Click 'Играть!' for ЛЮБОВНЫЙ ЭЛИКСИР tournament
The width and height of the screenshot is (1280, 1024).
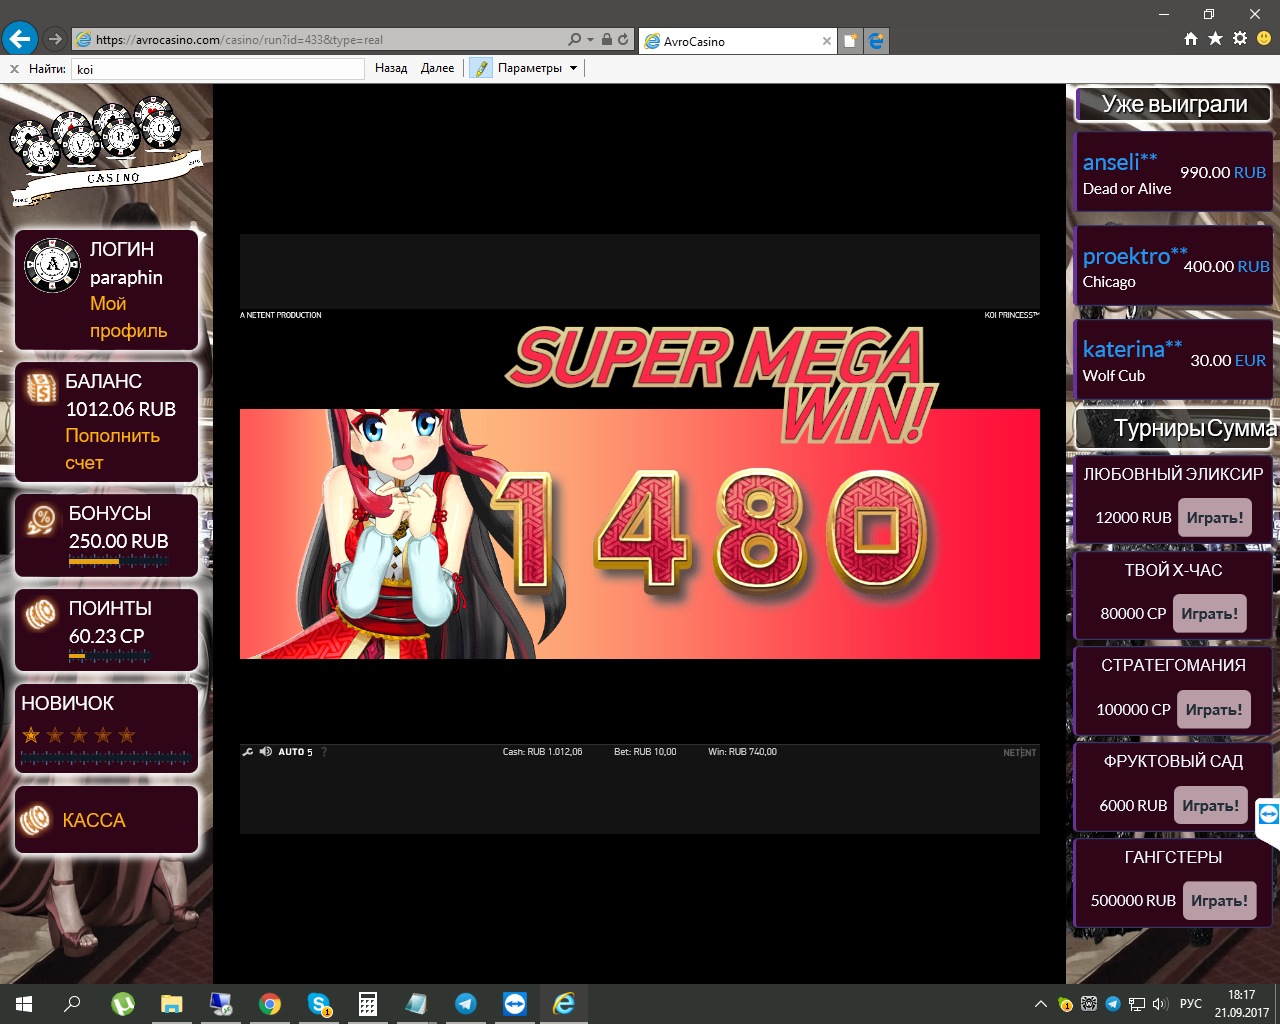pyautogui.click(x=1215, y=518)
